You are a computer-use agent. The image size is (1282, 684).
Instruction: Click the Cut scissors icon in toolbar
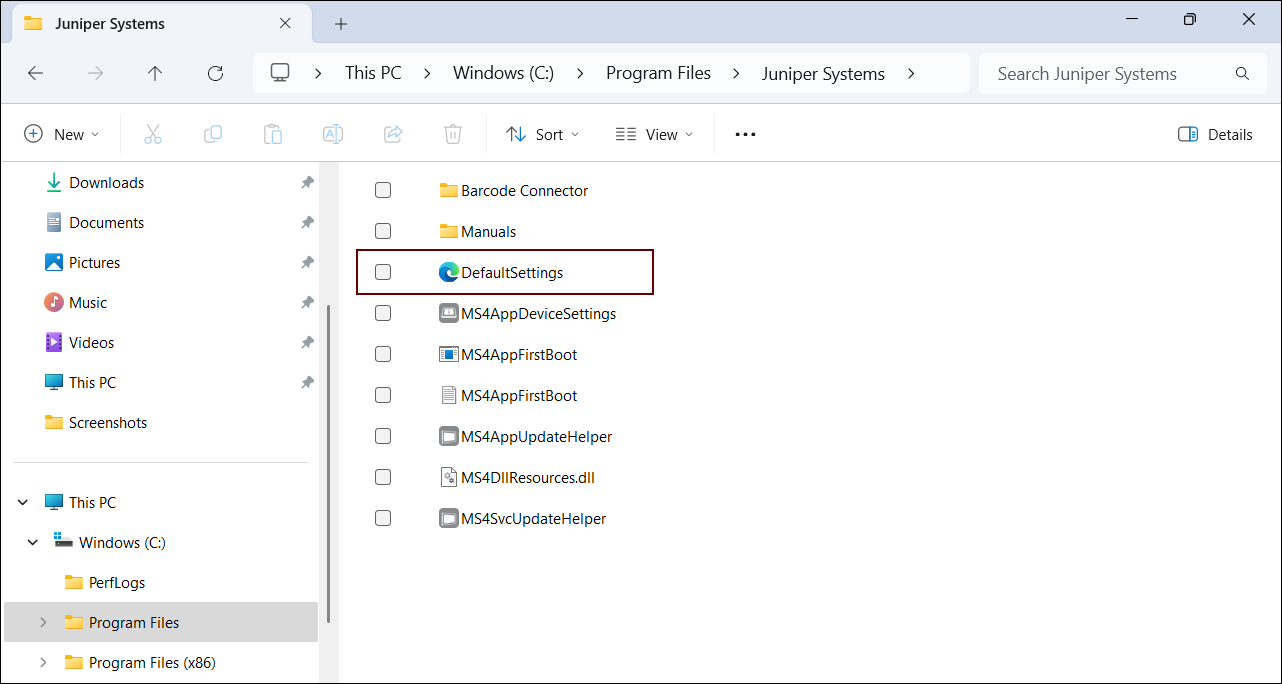[x=153, y=134]
